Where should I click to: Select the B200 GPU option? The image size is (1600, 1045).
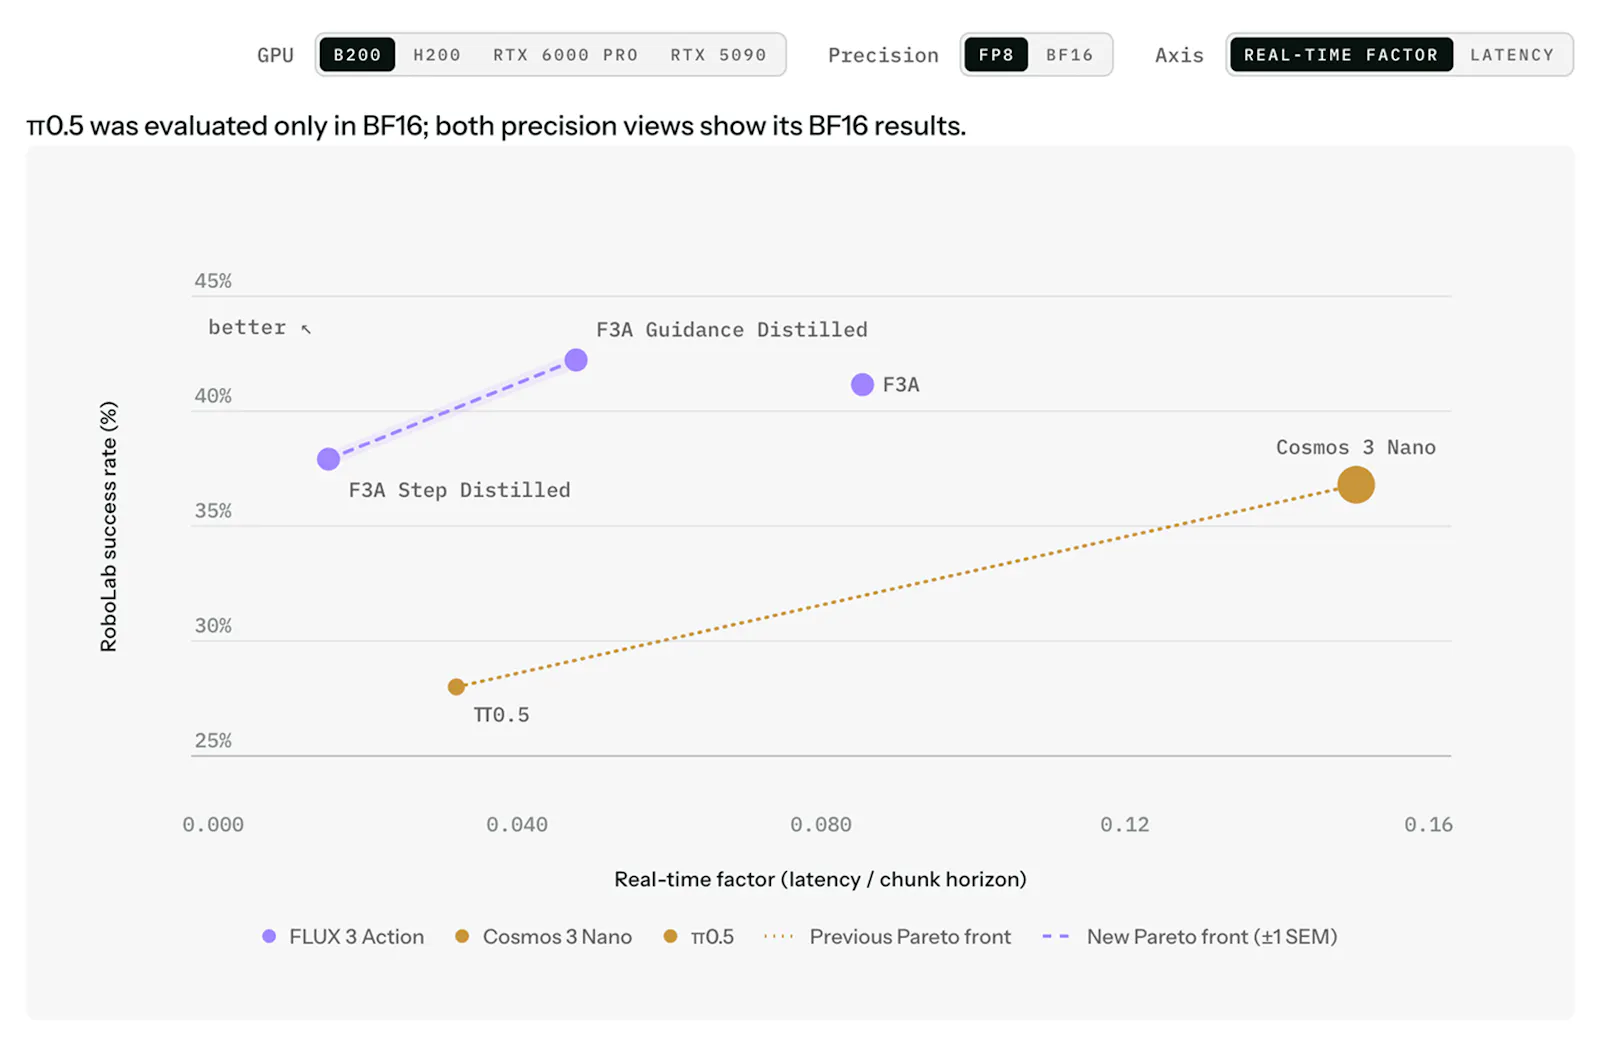[x=357, y=55]
